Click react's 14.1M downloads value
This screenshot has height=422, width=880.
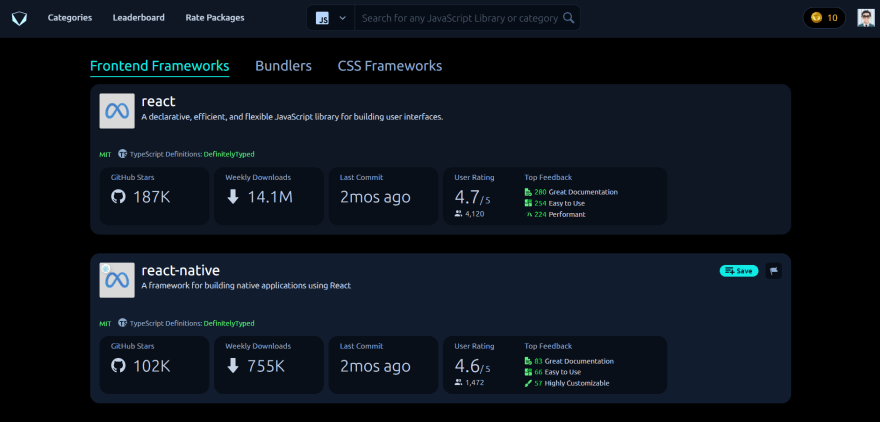point(270,197)
